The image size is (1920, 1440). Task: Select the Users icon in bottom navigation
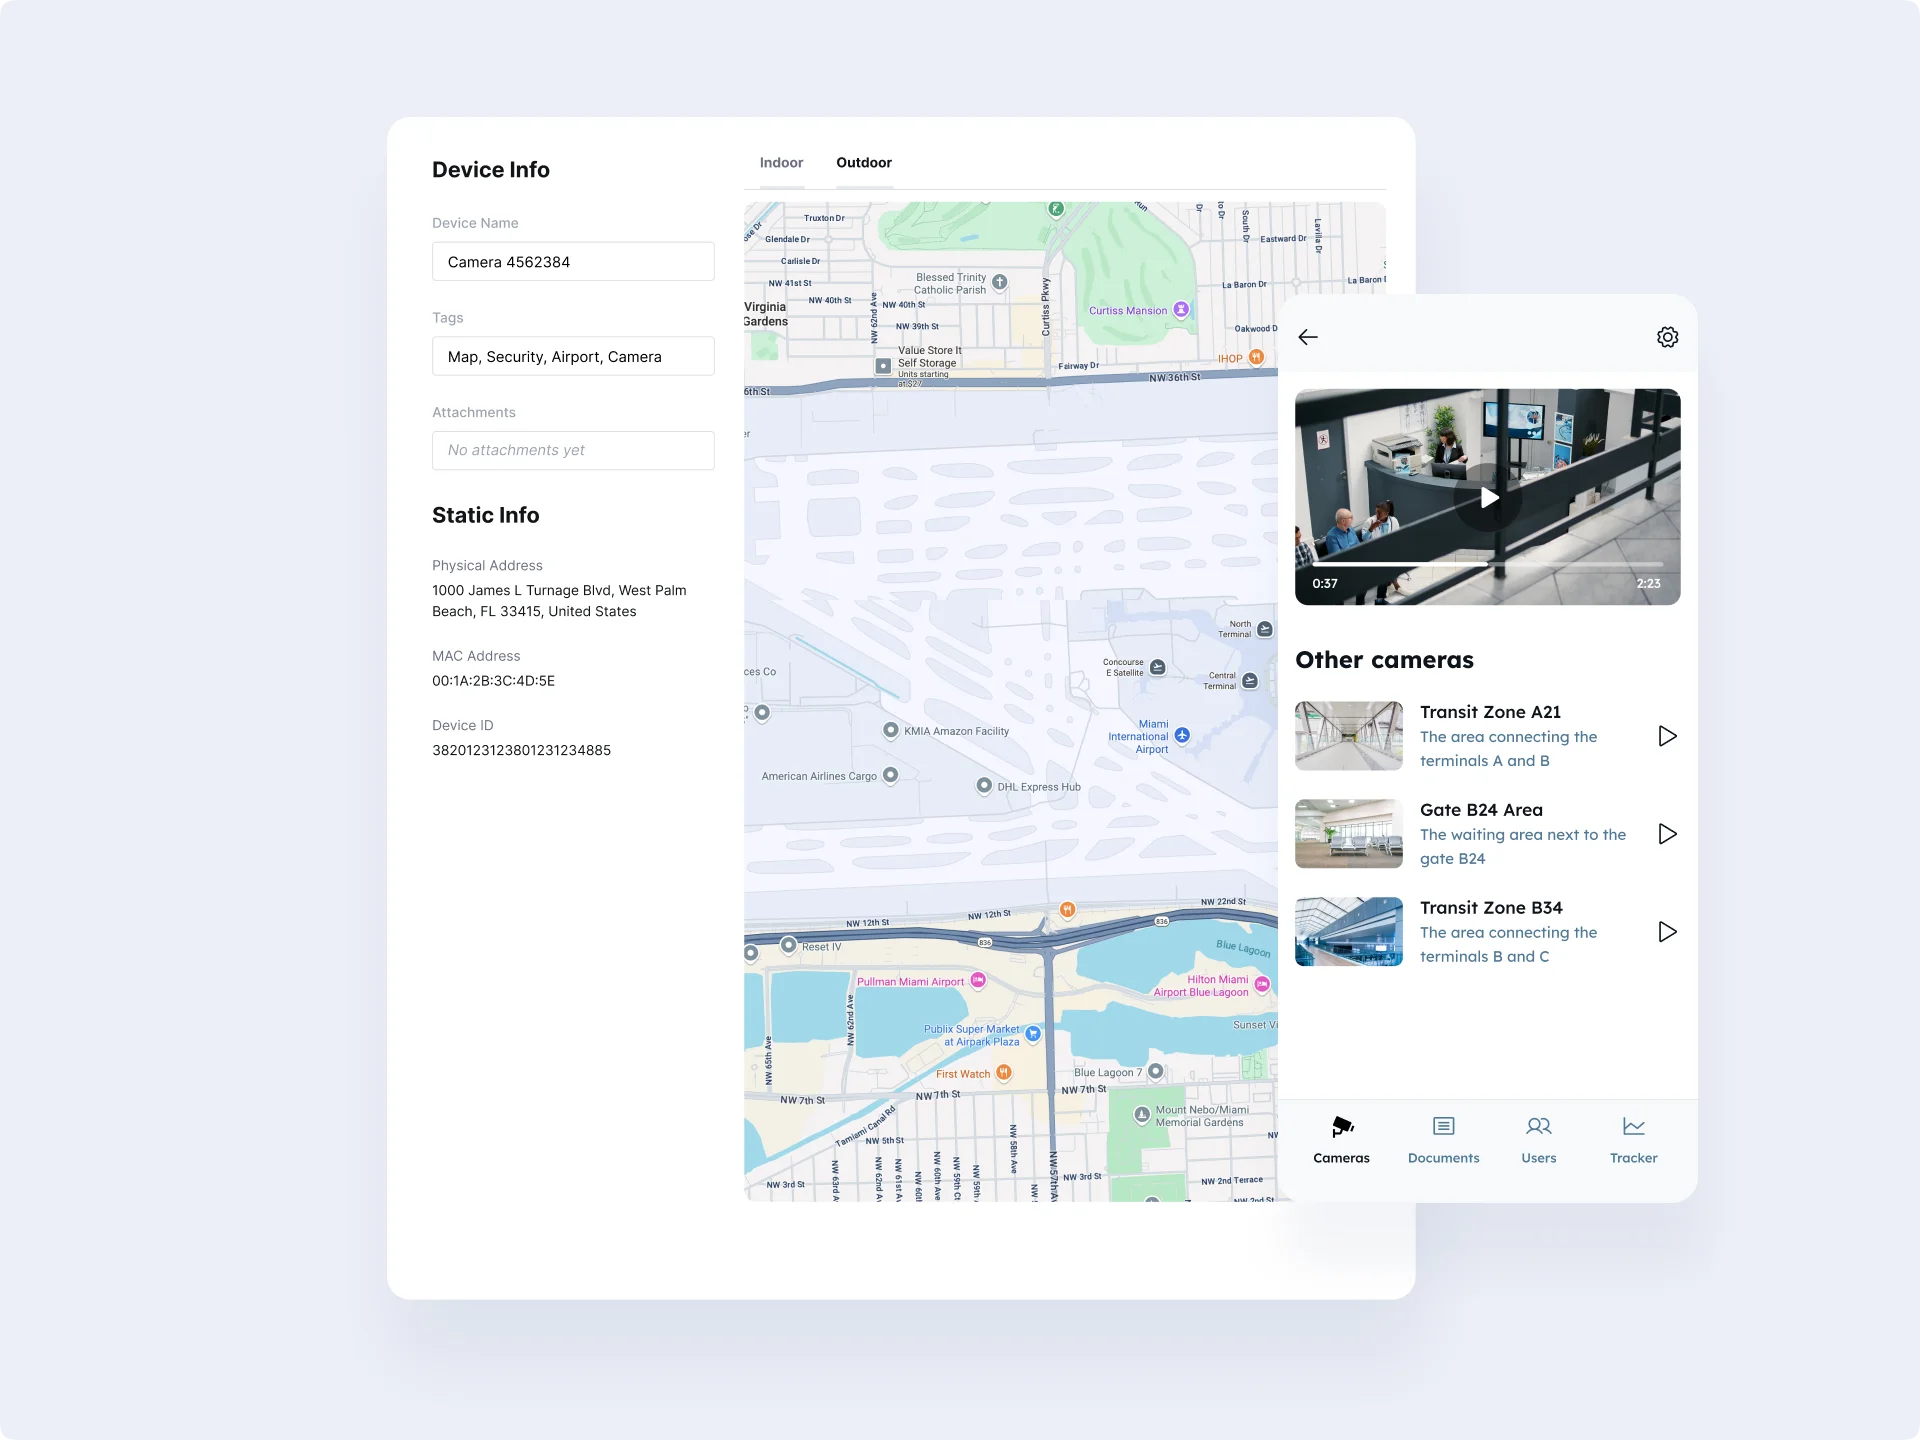point(1539,1127)
